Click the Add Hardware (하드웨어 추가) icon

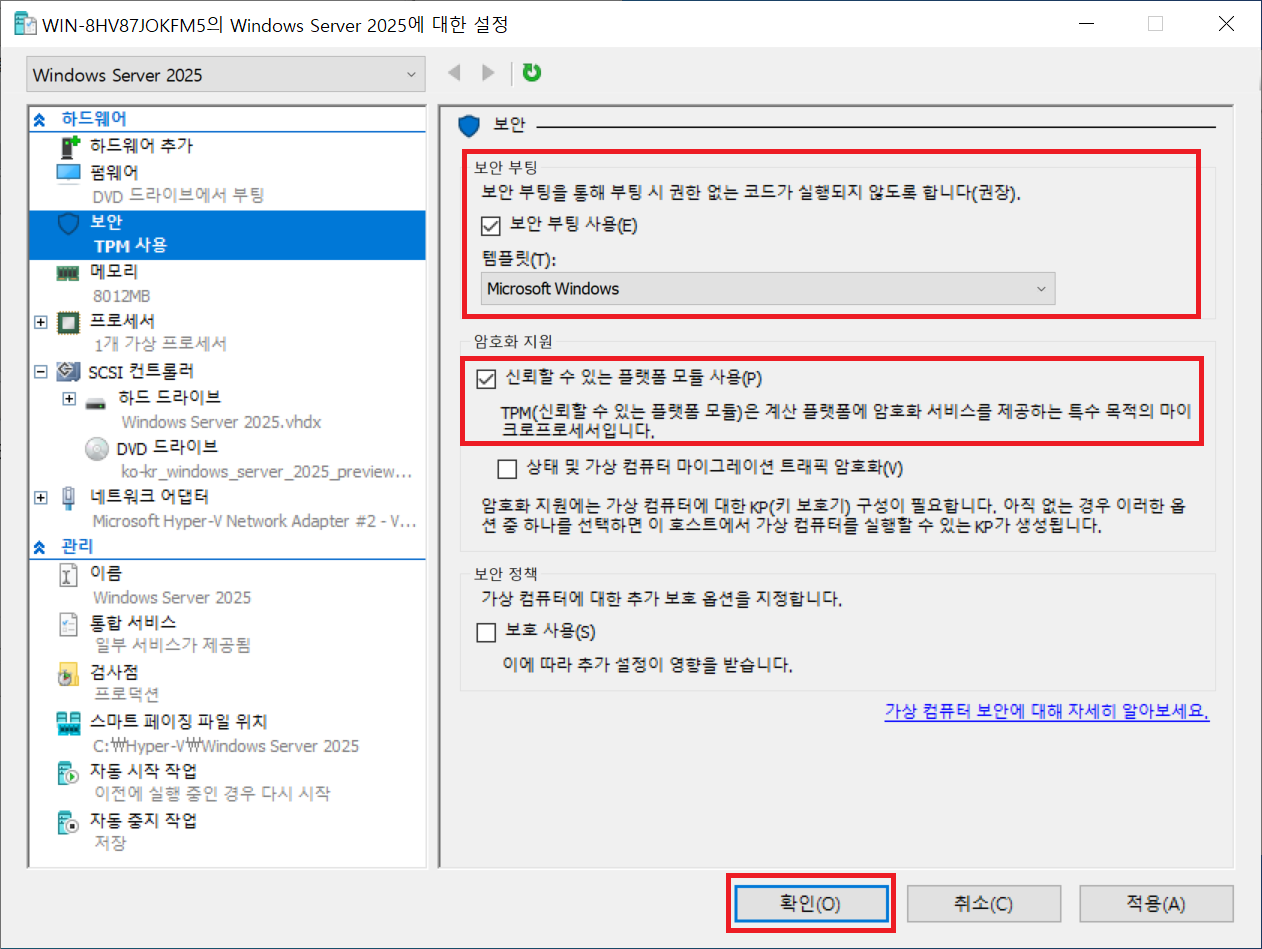(68, 147)
